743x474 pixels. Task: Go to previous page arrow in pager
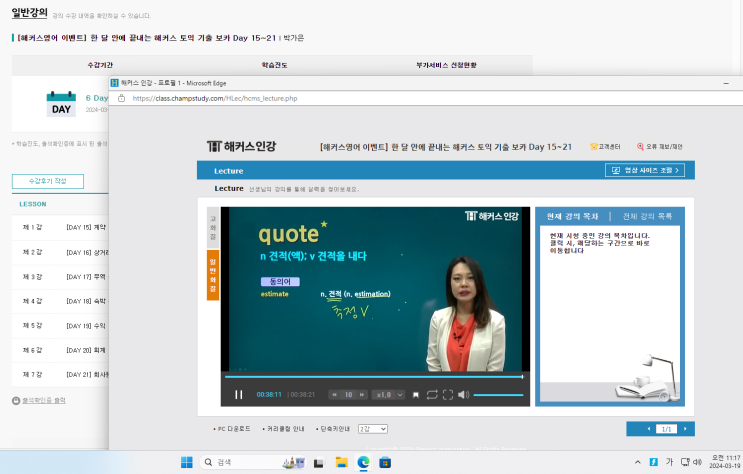pyautogui.click(x=649, y=429)
